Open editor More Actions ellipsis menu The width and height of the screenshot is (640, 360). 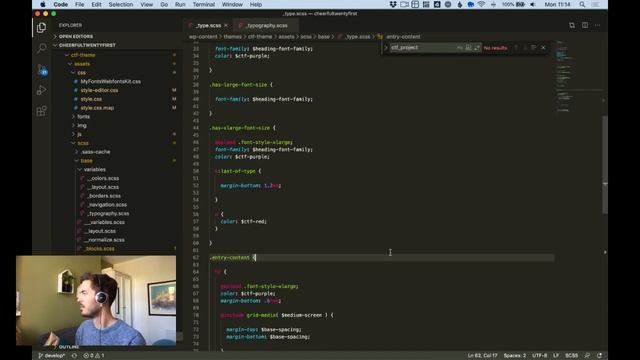point(598,25)
